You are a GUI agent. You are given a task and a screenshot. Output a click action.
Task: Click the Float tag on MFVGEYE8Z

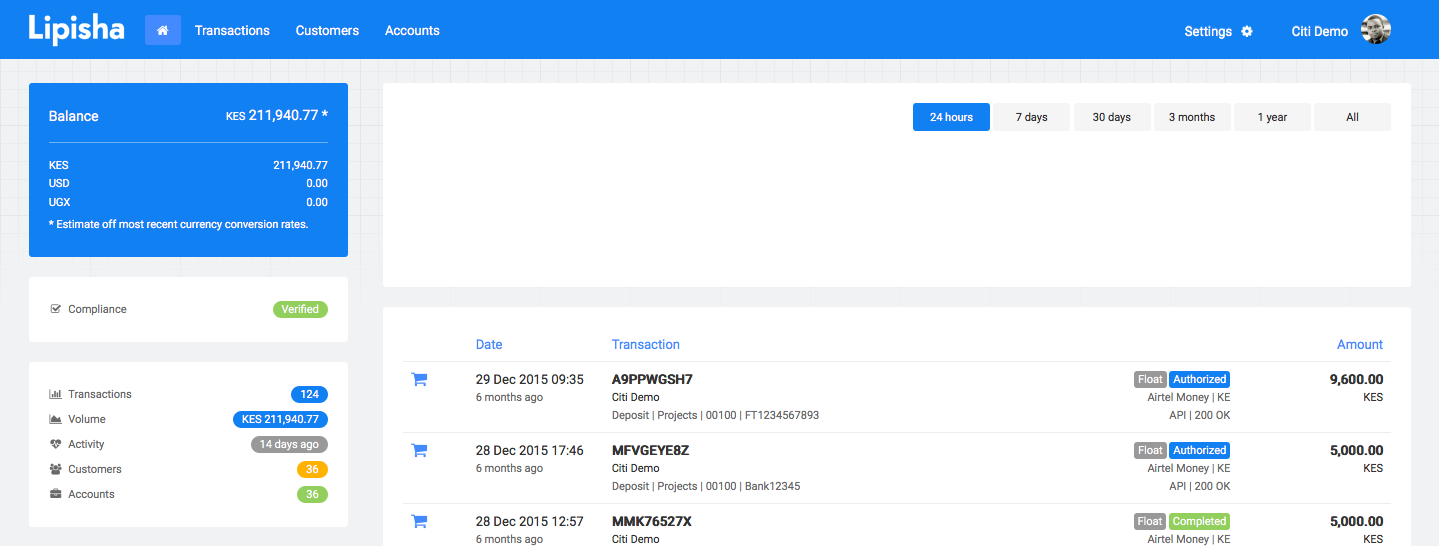pyautogui.click(x=1150, y=450)
